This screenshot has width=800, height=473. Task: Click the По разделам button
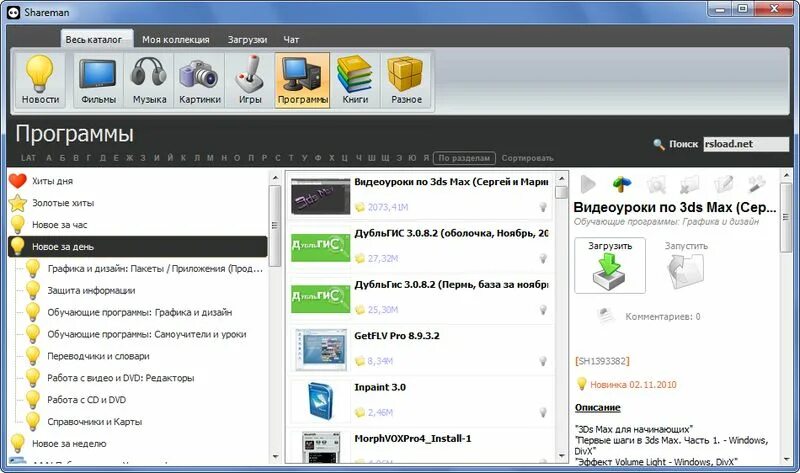pos(464,158)
